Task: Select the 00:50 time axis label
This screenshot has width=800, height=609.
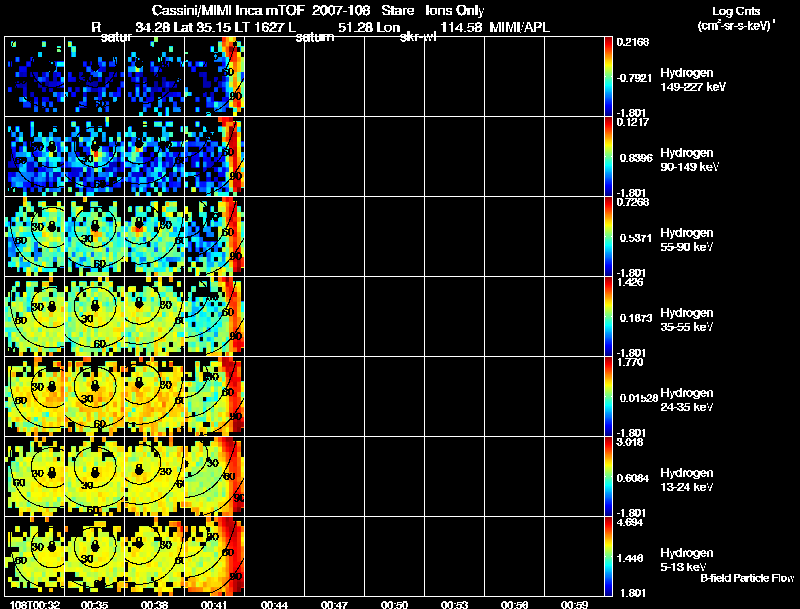Action: click(395, 604)
